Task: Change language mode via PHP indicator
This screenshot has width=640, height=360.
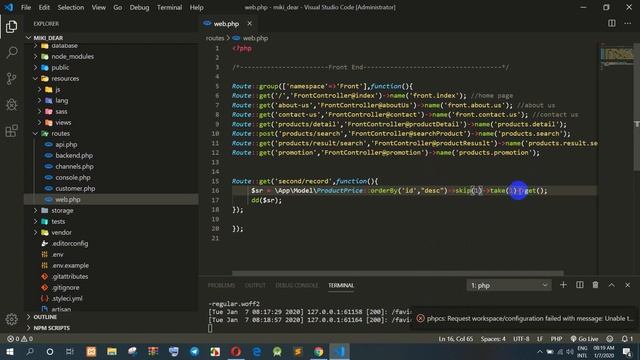Action: (x=556, y=339)
